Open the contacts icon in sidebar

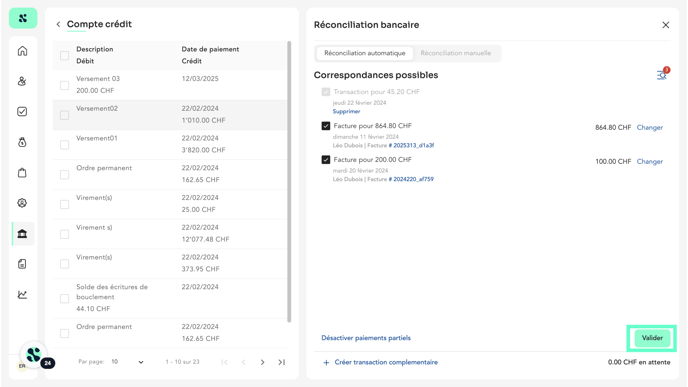pyautogui.click(x=22, y=81)
